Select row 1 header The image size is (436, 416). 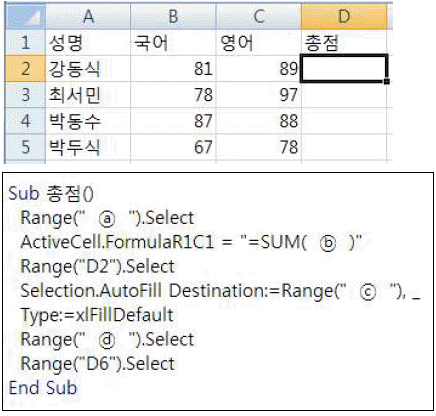25,42
